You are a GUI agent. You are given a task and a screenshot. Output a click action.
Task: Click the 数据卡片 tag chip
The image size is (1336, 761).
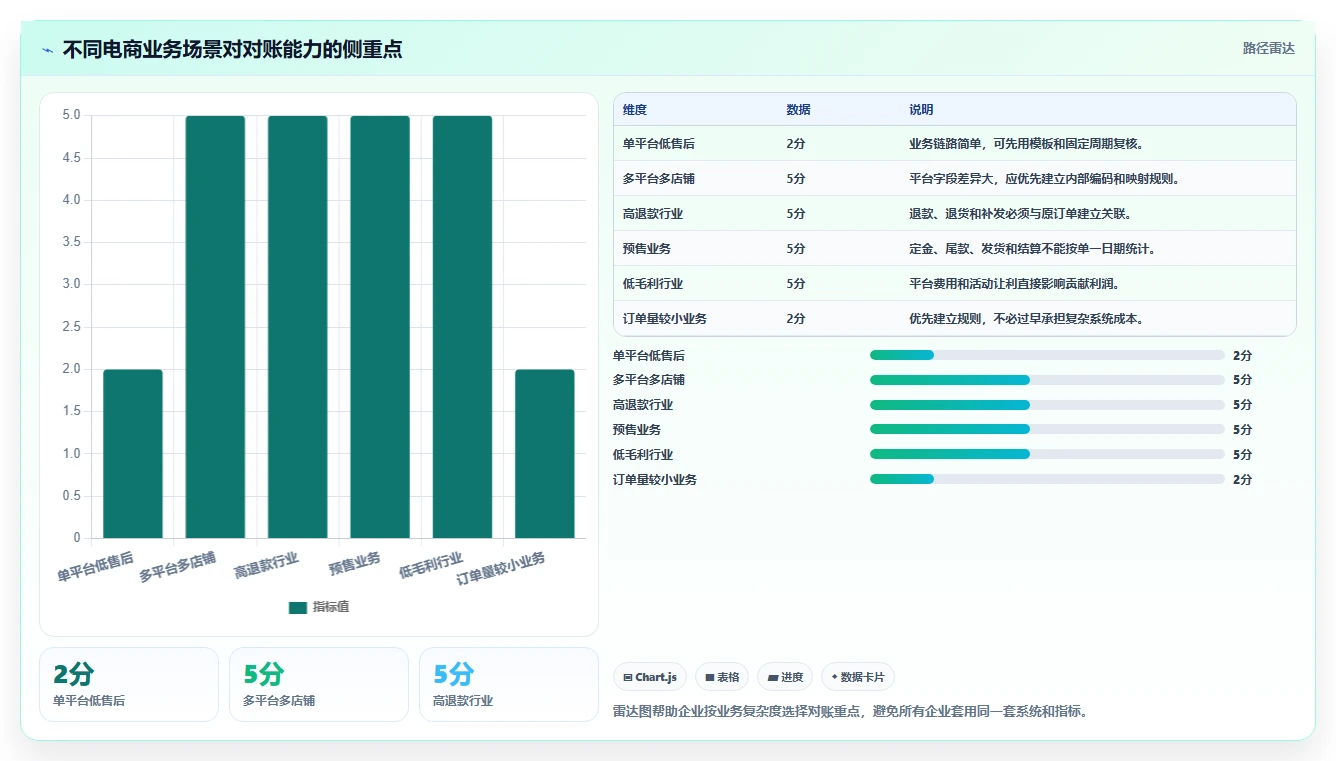click(x=858, y=677)
